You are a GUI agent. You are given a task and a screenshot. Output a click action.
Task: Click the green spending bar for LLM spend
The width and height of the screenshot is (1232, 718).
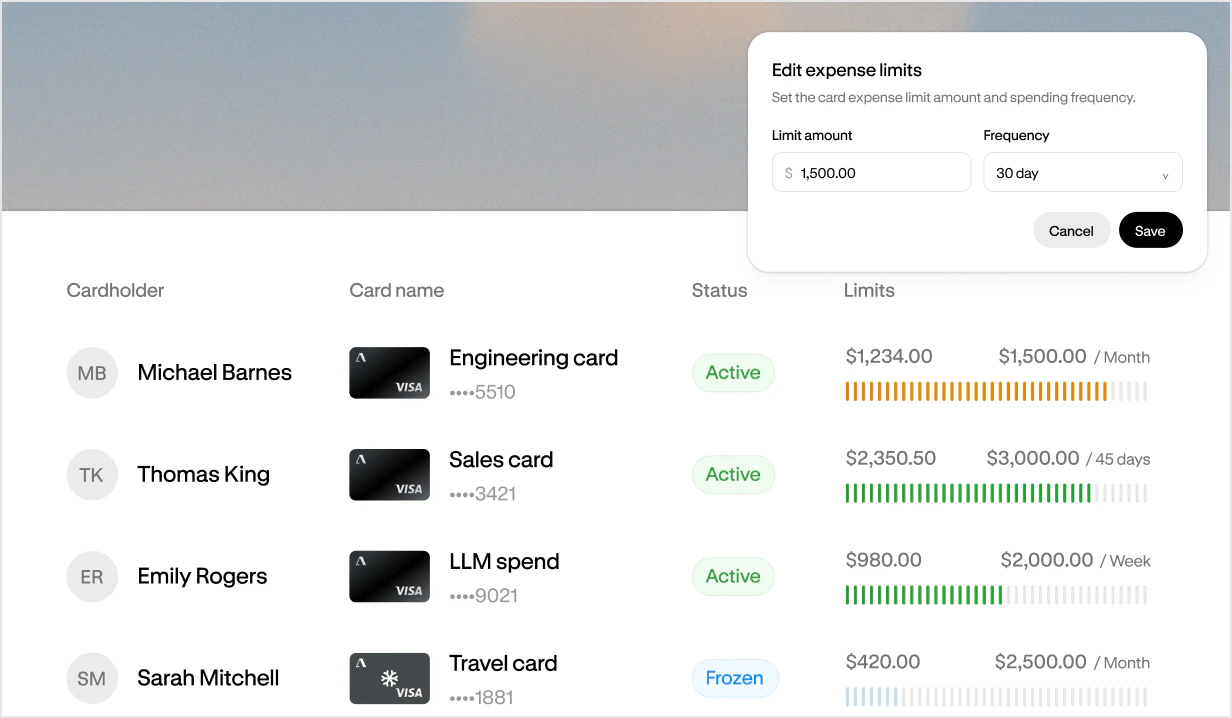click(996, 595)
